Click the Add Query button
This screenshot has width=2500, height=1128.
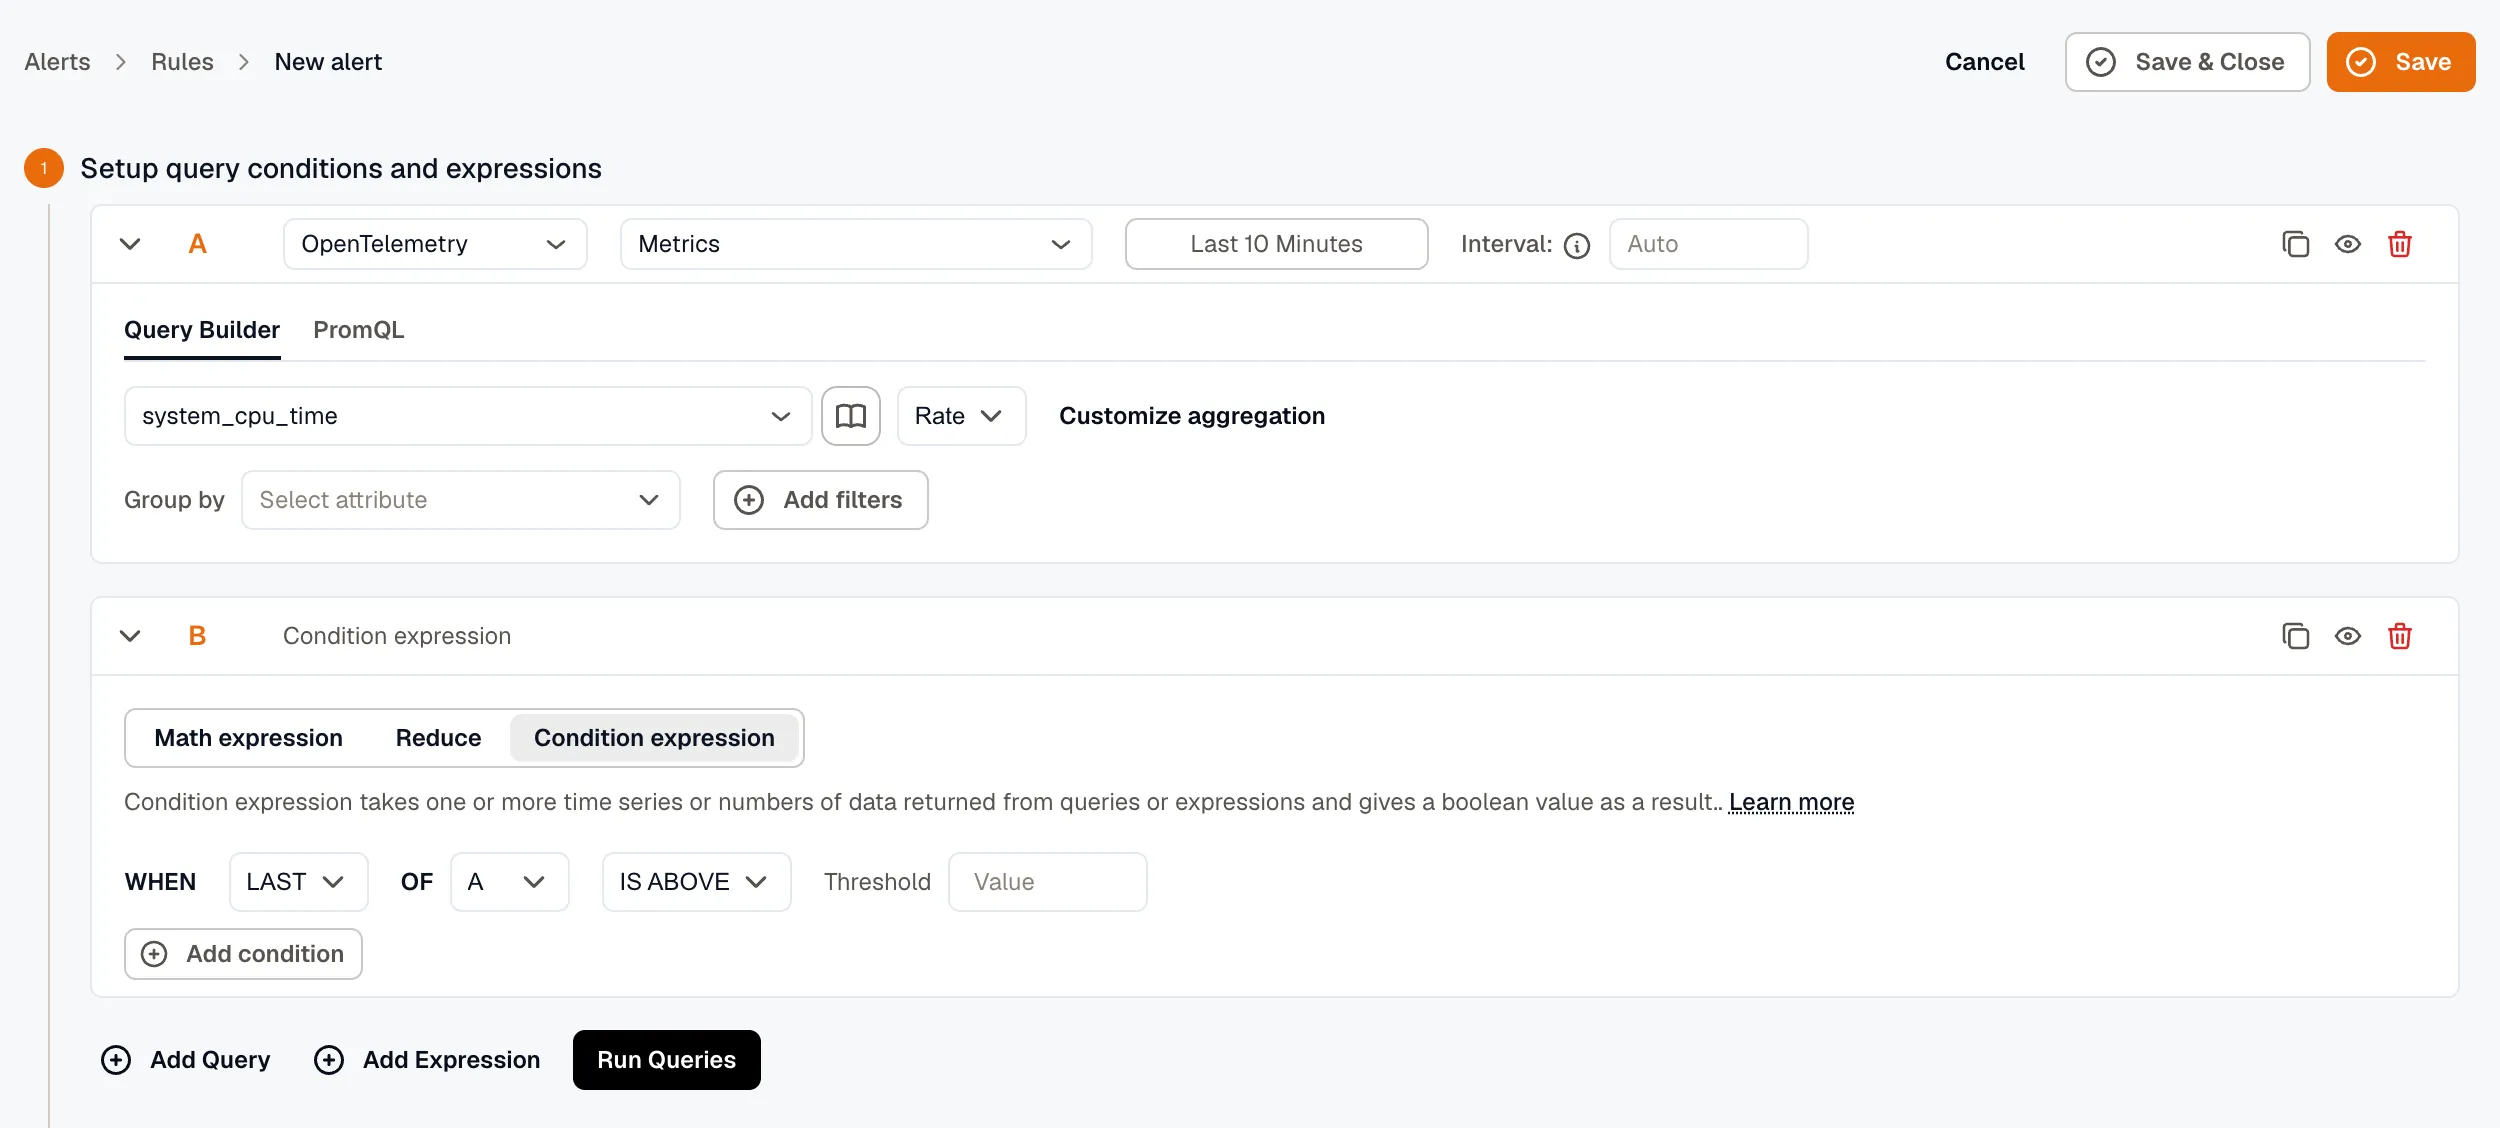186,1060
